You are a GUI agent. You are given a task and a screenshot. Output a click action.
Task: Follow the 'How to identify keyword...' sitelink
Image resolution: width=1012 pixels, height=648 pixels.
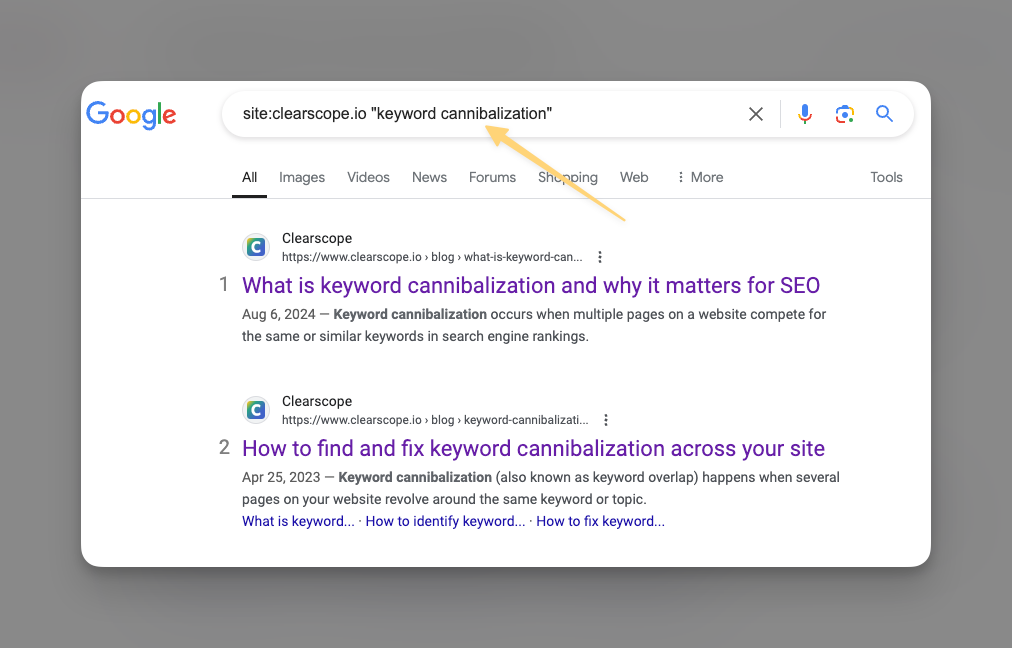pos(445,521)
